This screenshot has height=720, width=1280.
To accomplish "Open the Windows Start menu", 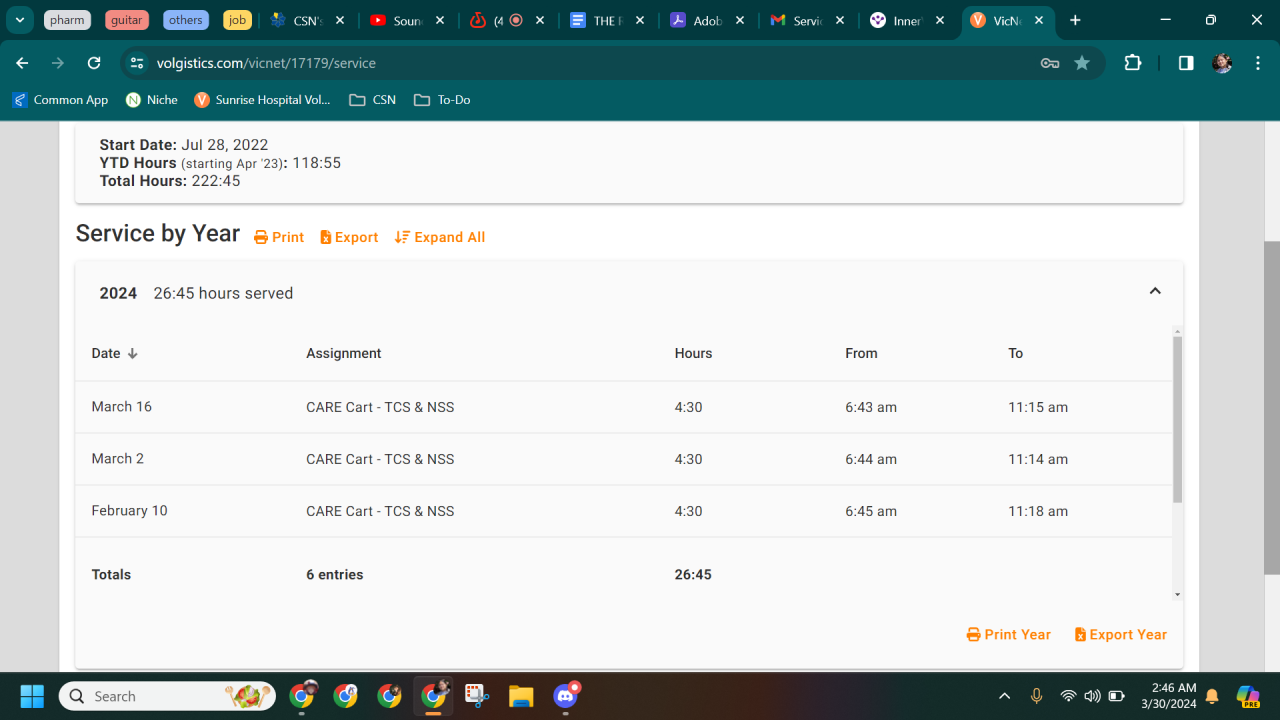I will pyautogui.click(x=32, y=696).
